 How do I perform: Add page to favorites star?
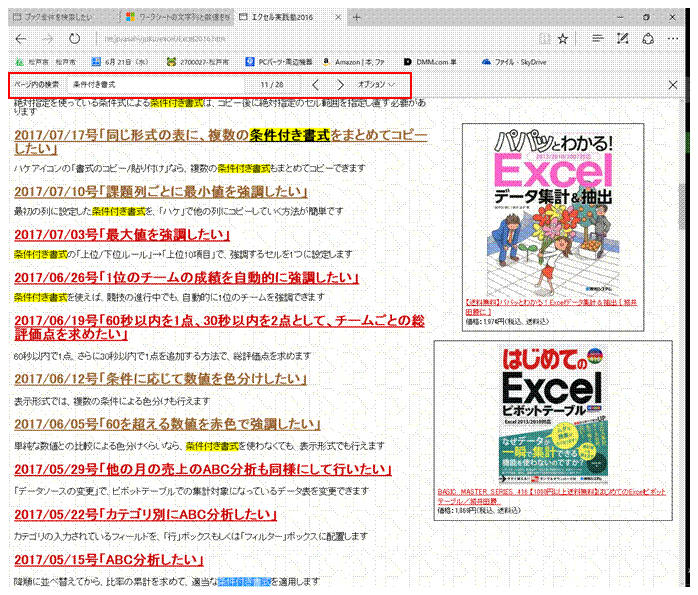[563, 39]
